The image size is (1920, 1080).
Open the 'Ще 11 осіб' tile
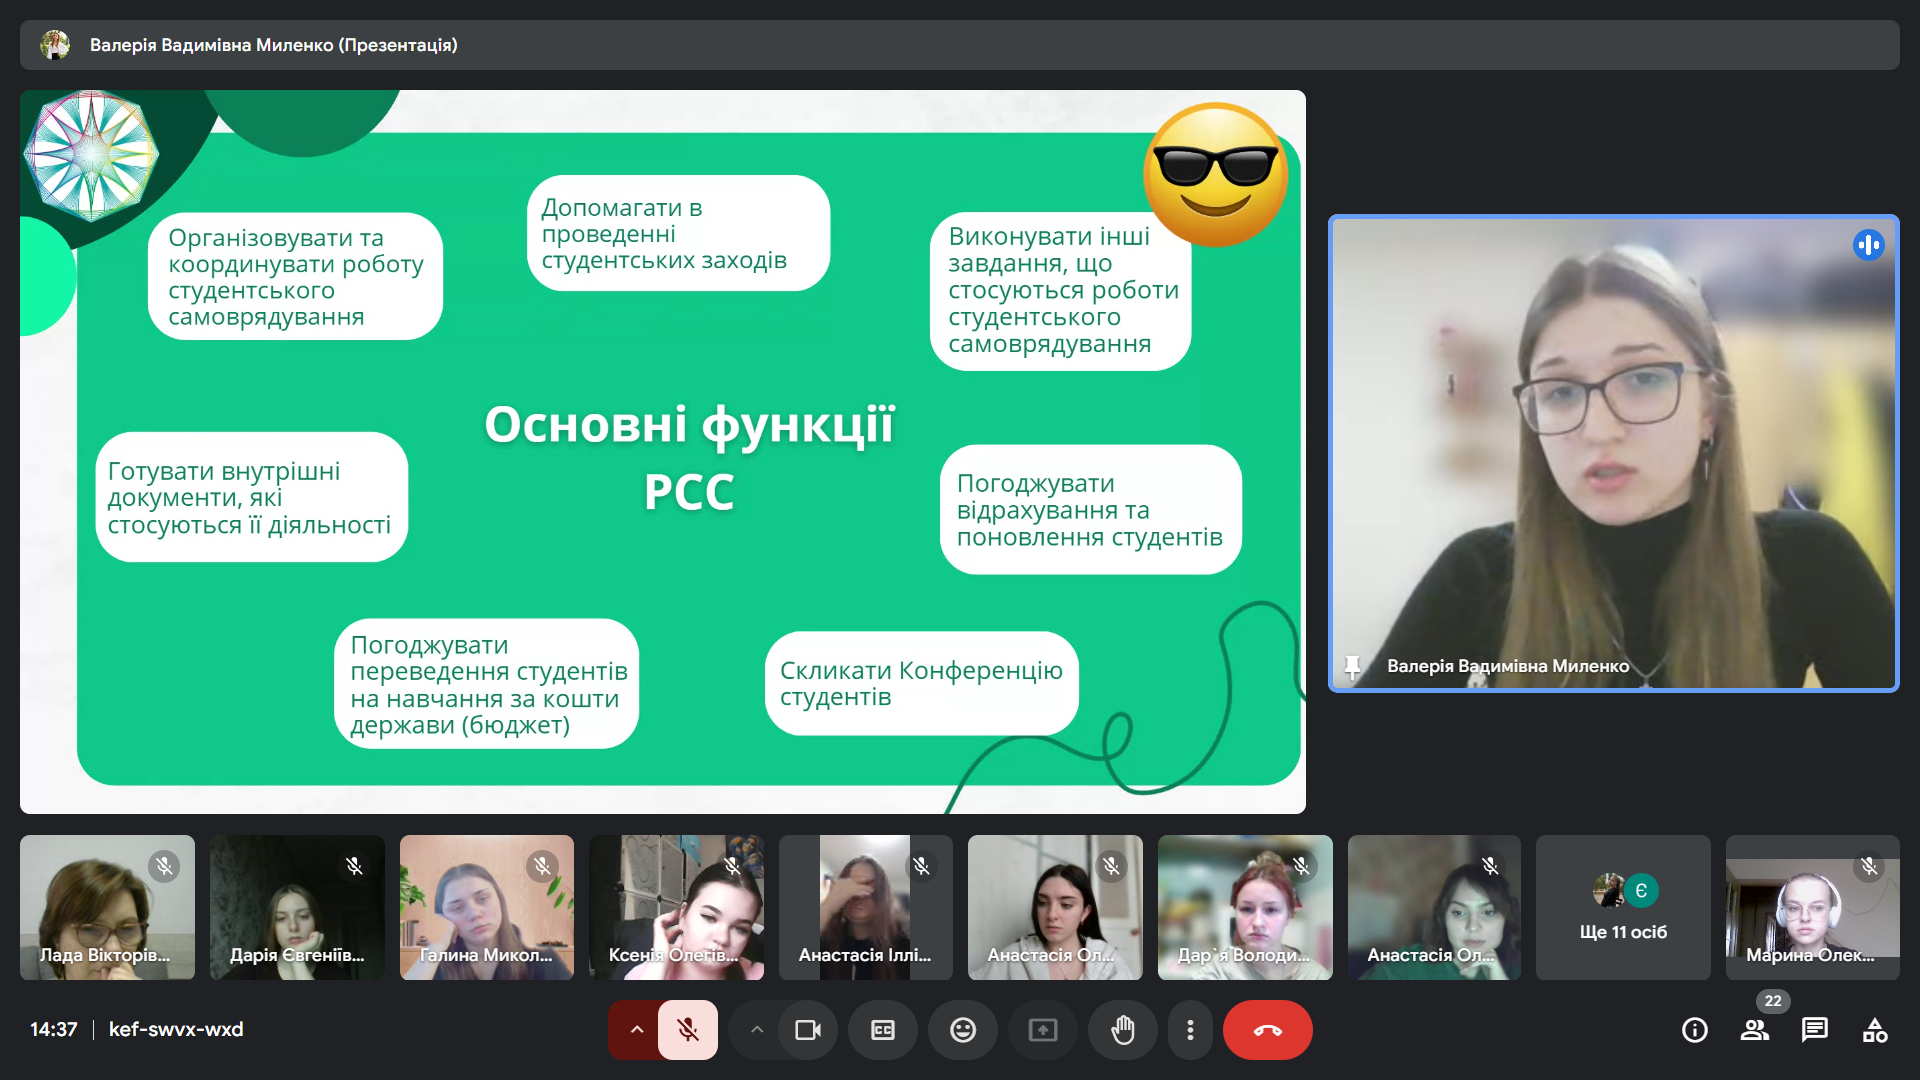(x=1623, y=908)
